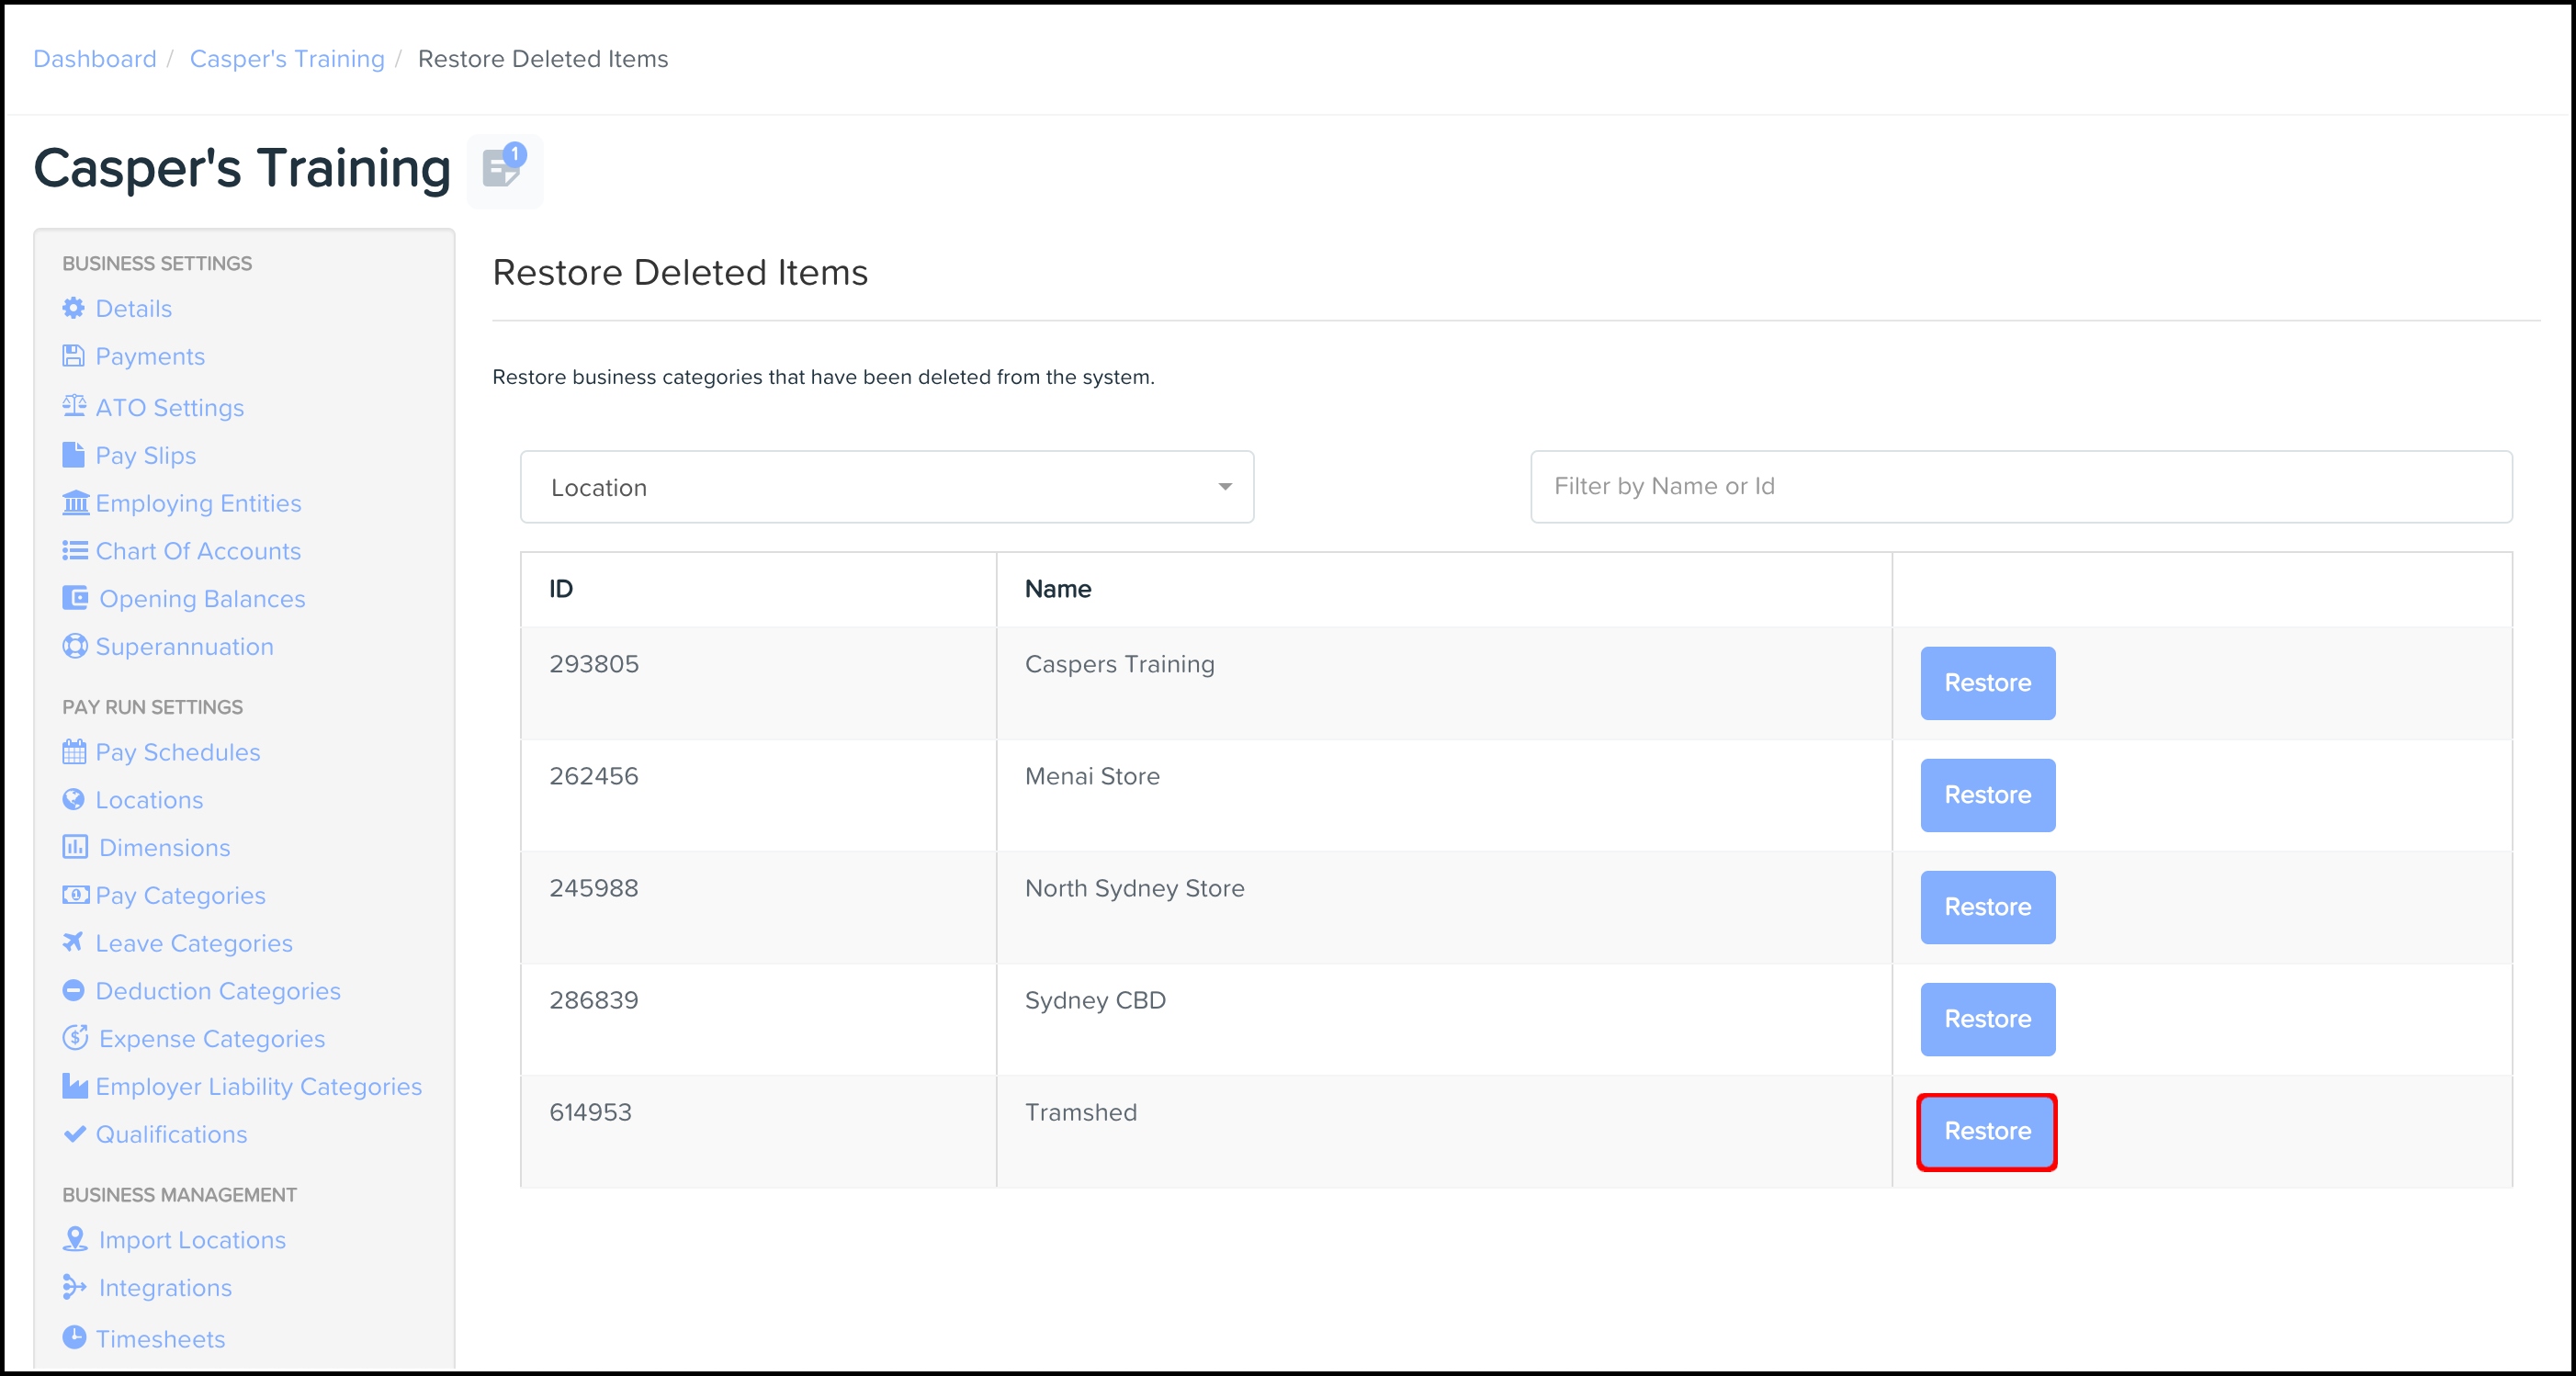This screenshot has height=1376, width=2576.
Task: Click the Location dropdown arrow
Action: [1224, 487]
